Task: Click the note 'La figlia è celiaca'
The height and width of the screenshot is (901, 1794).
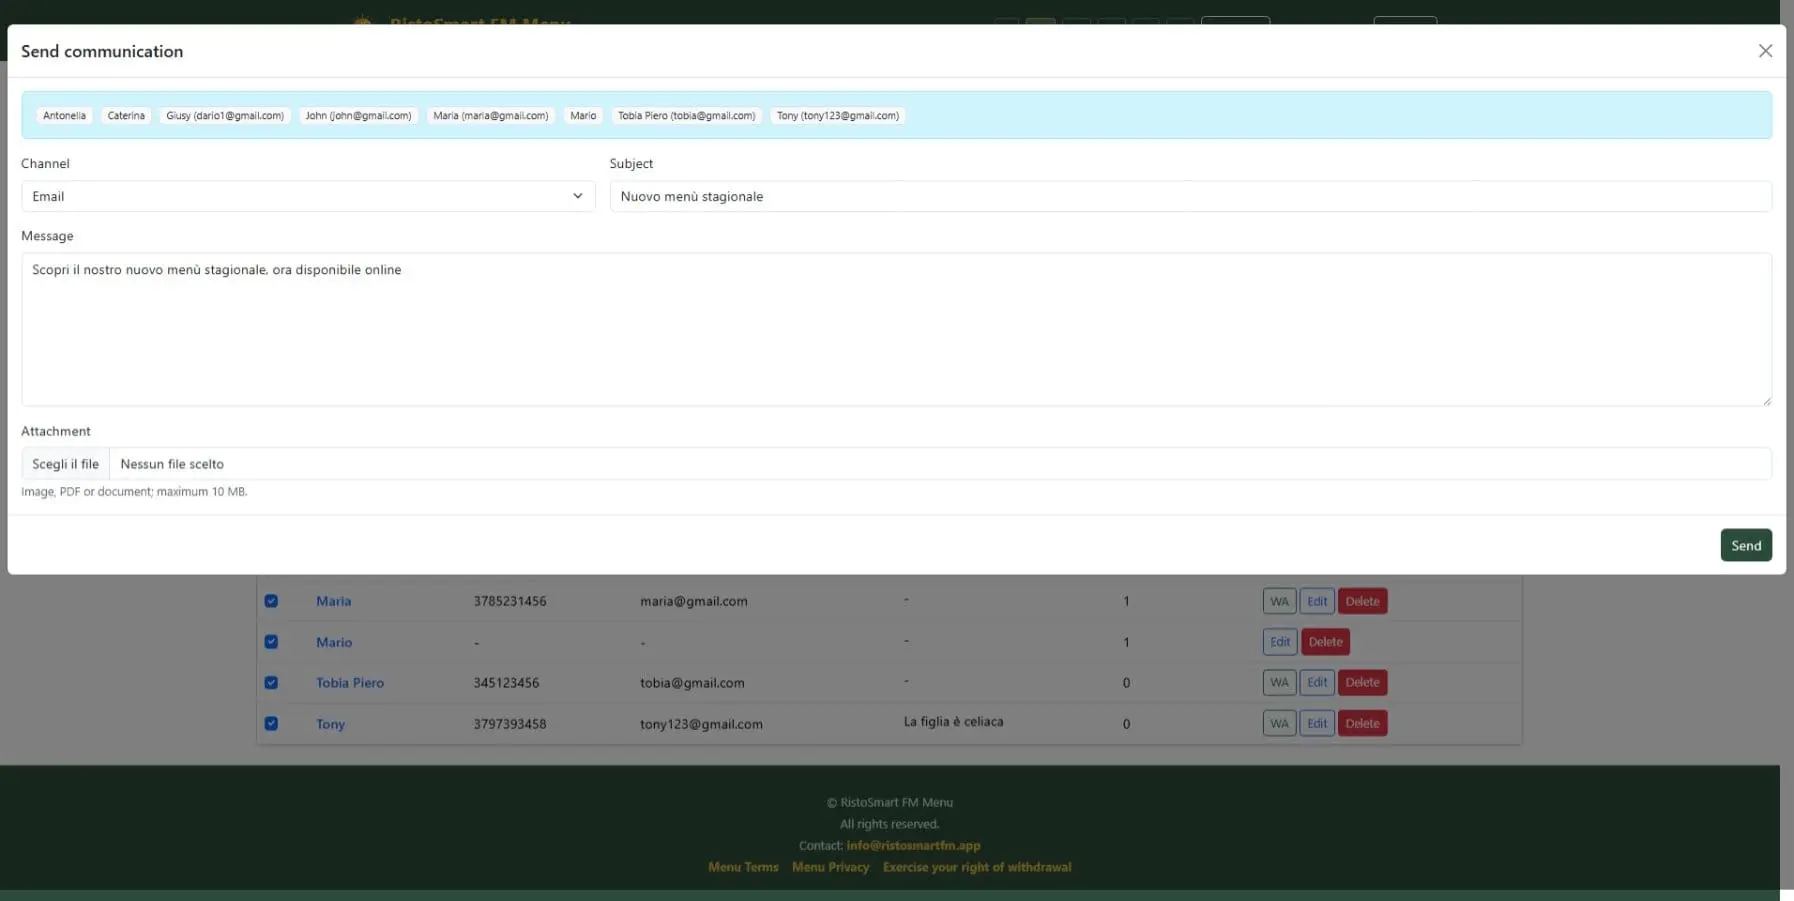Action: [x=953, y=721]
